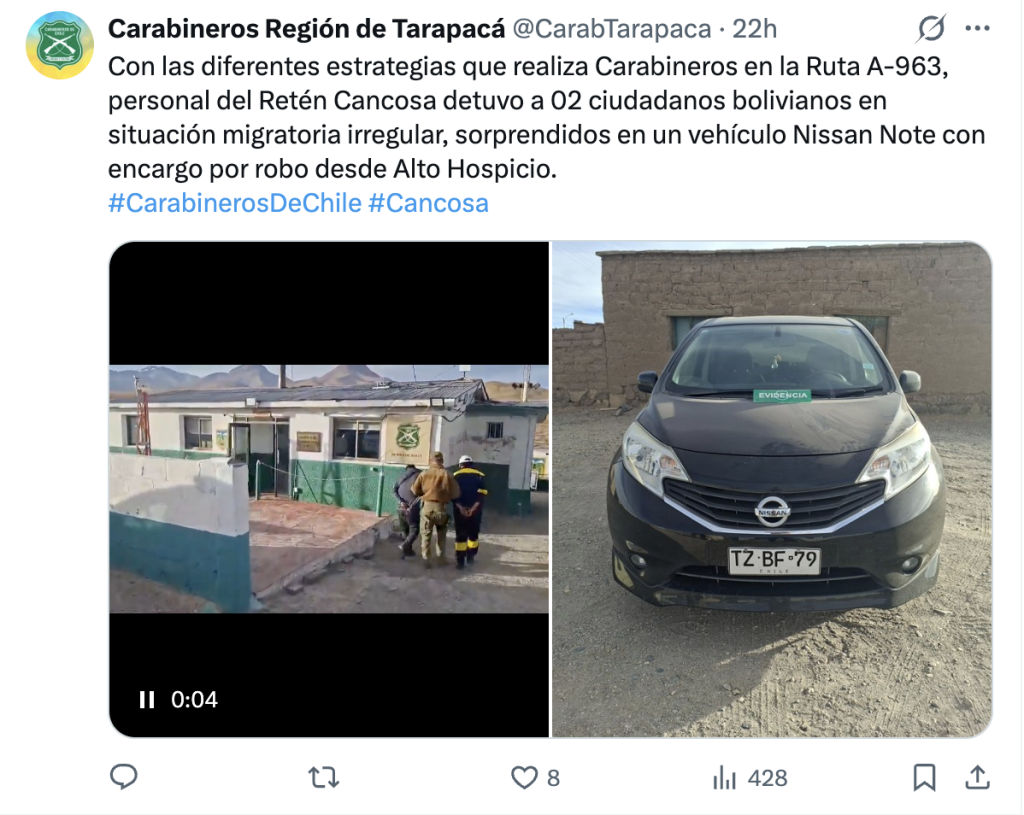Screen dimensions: 1024x815
Task: Click the repost arrows icon
Action: pyautogui.click(x=323, y=778)
